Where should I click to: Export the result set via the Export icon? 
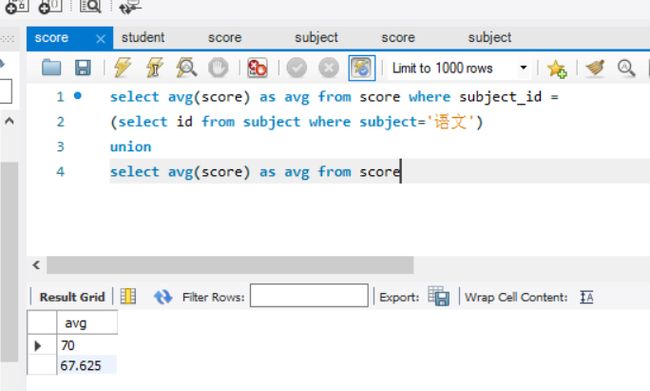click(x=439, y=296)
